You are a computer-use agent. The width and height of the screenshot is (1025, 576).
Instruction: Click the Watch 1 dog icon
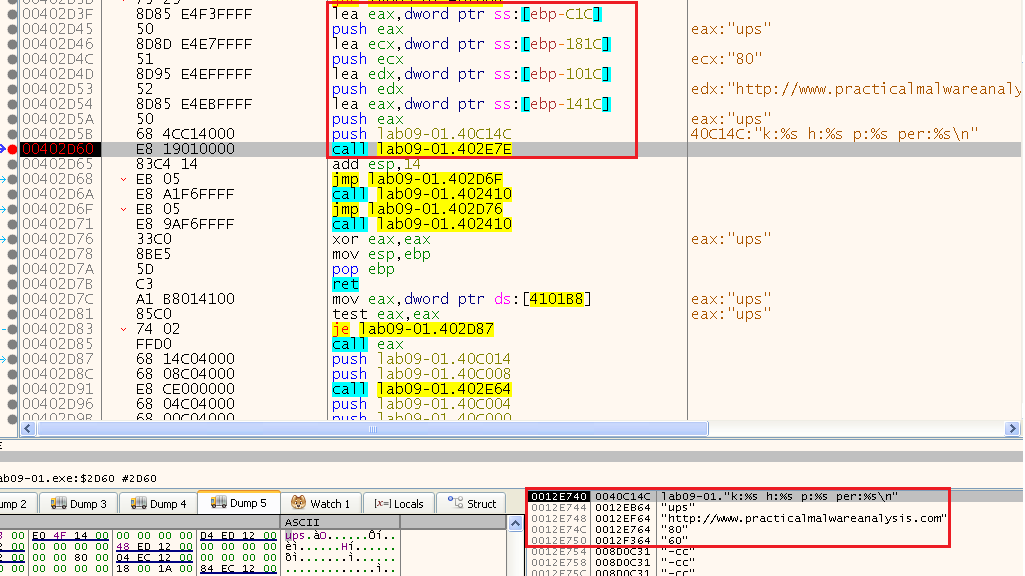[298, 504]
